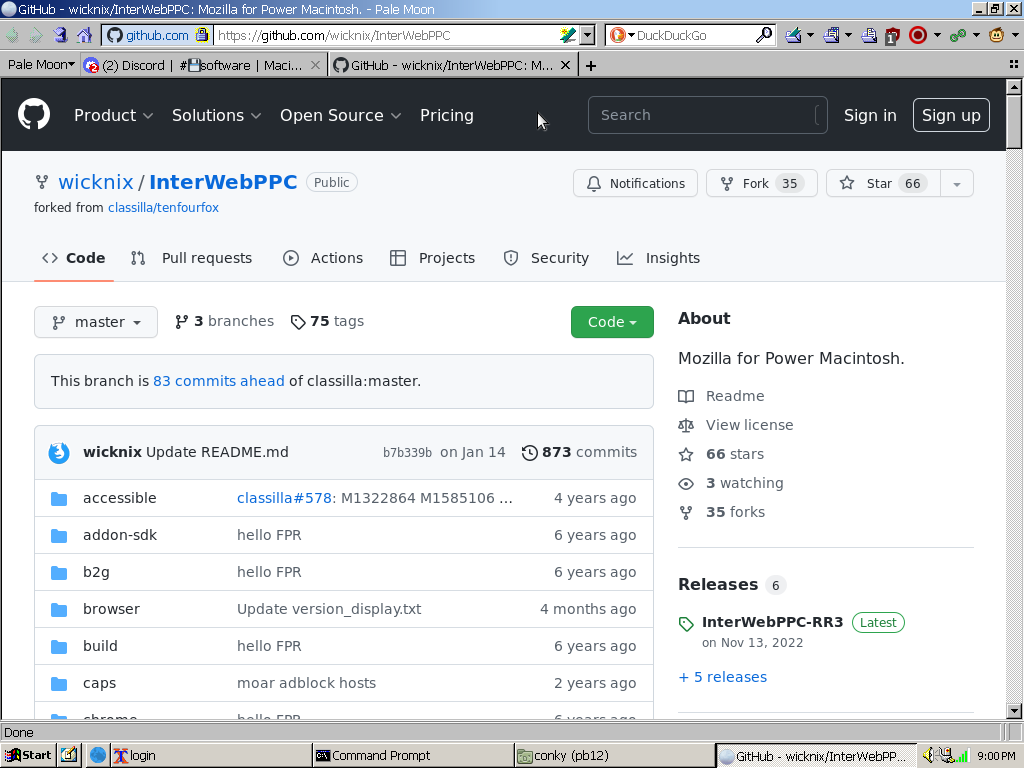Open a new tab with plus button

pos(591,66)
